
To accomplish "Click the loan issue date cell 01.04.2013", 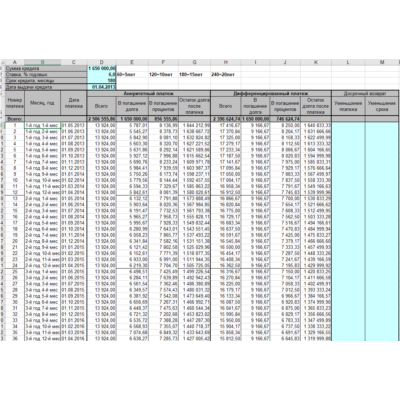I will tap(101, 87).
